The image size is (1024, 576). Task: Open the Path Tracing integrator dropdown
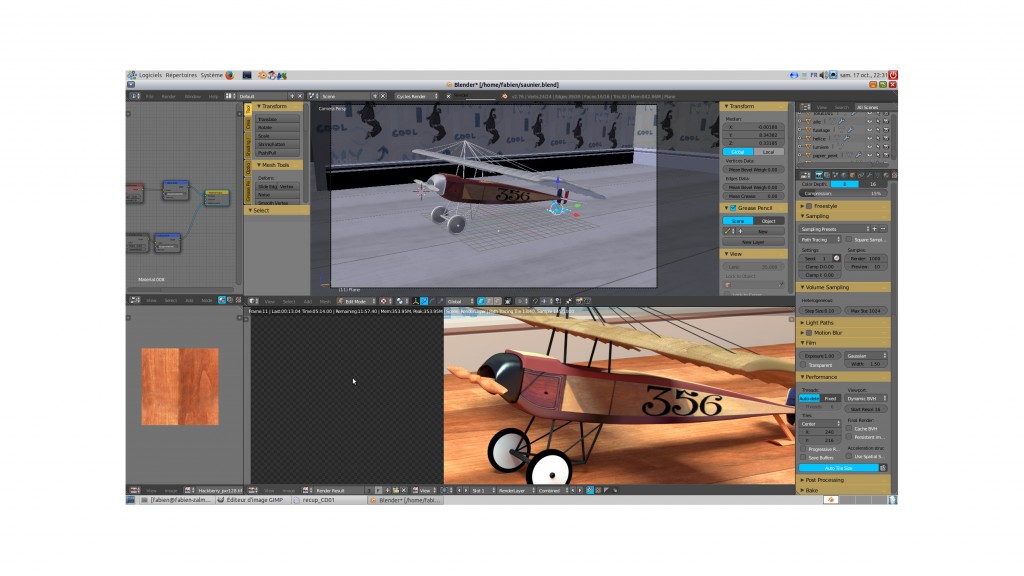coord(820,239)
